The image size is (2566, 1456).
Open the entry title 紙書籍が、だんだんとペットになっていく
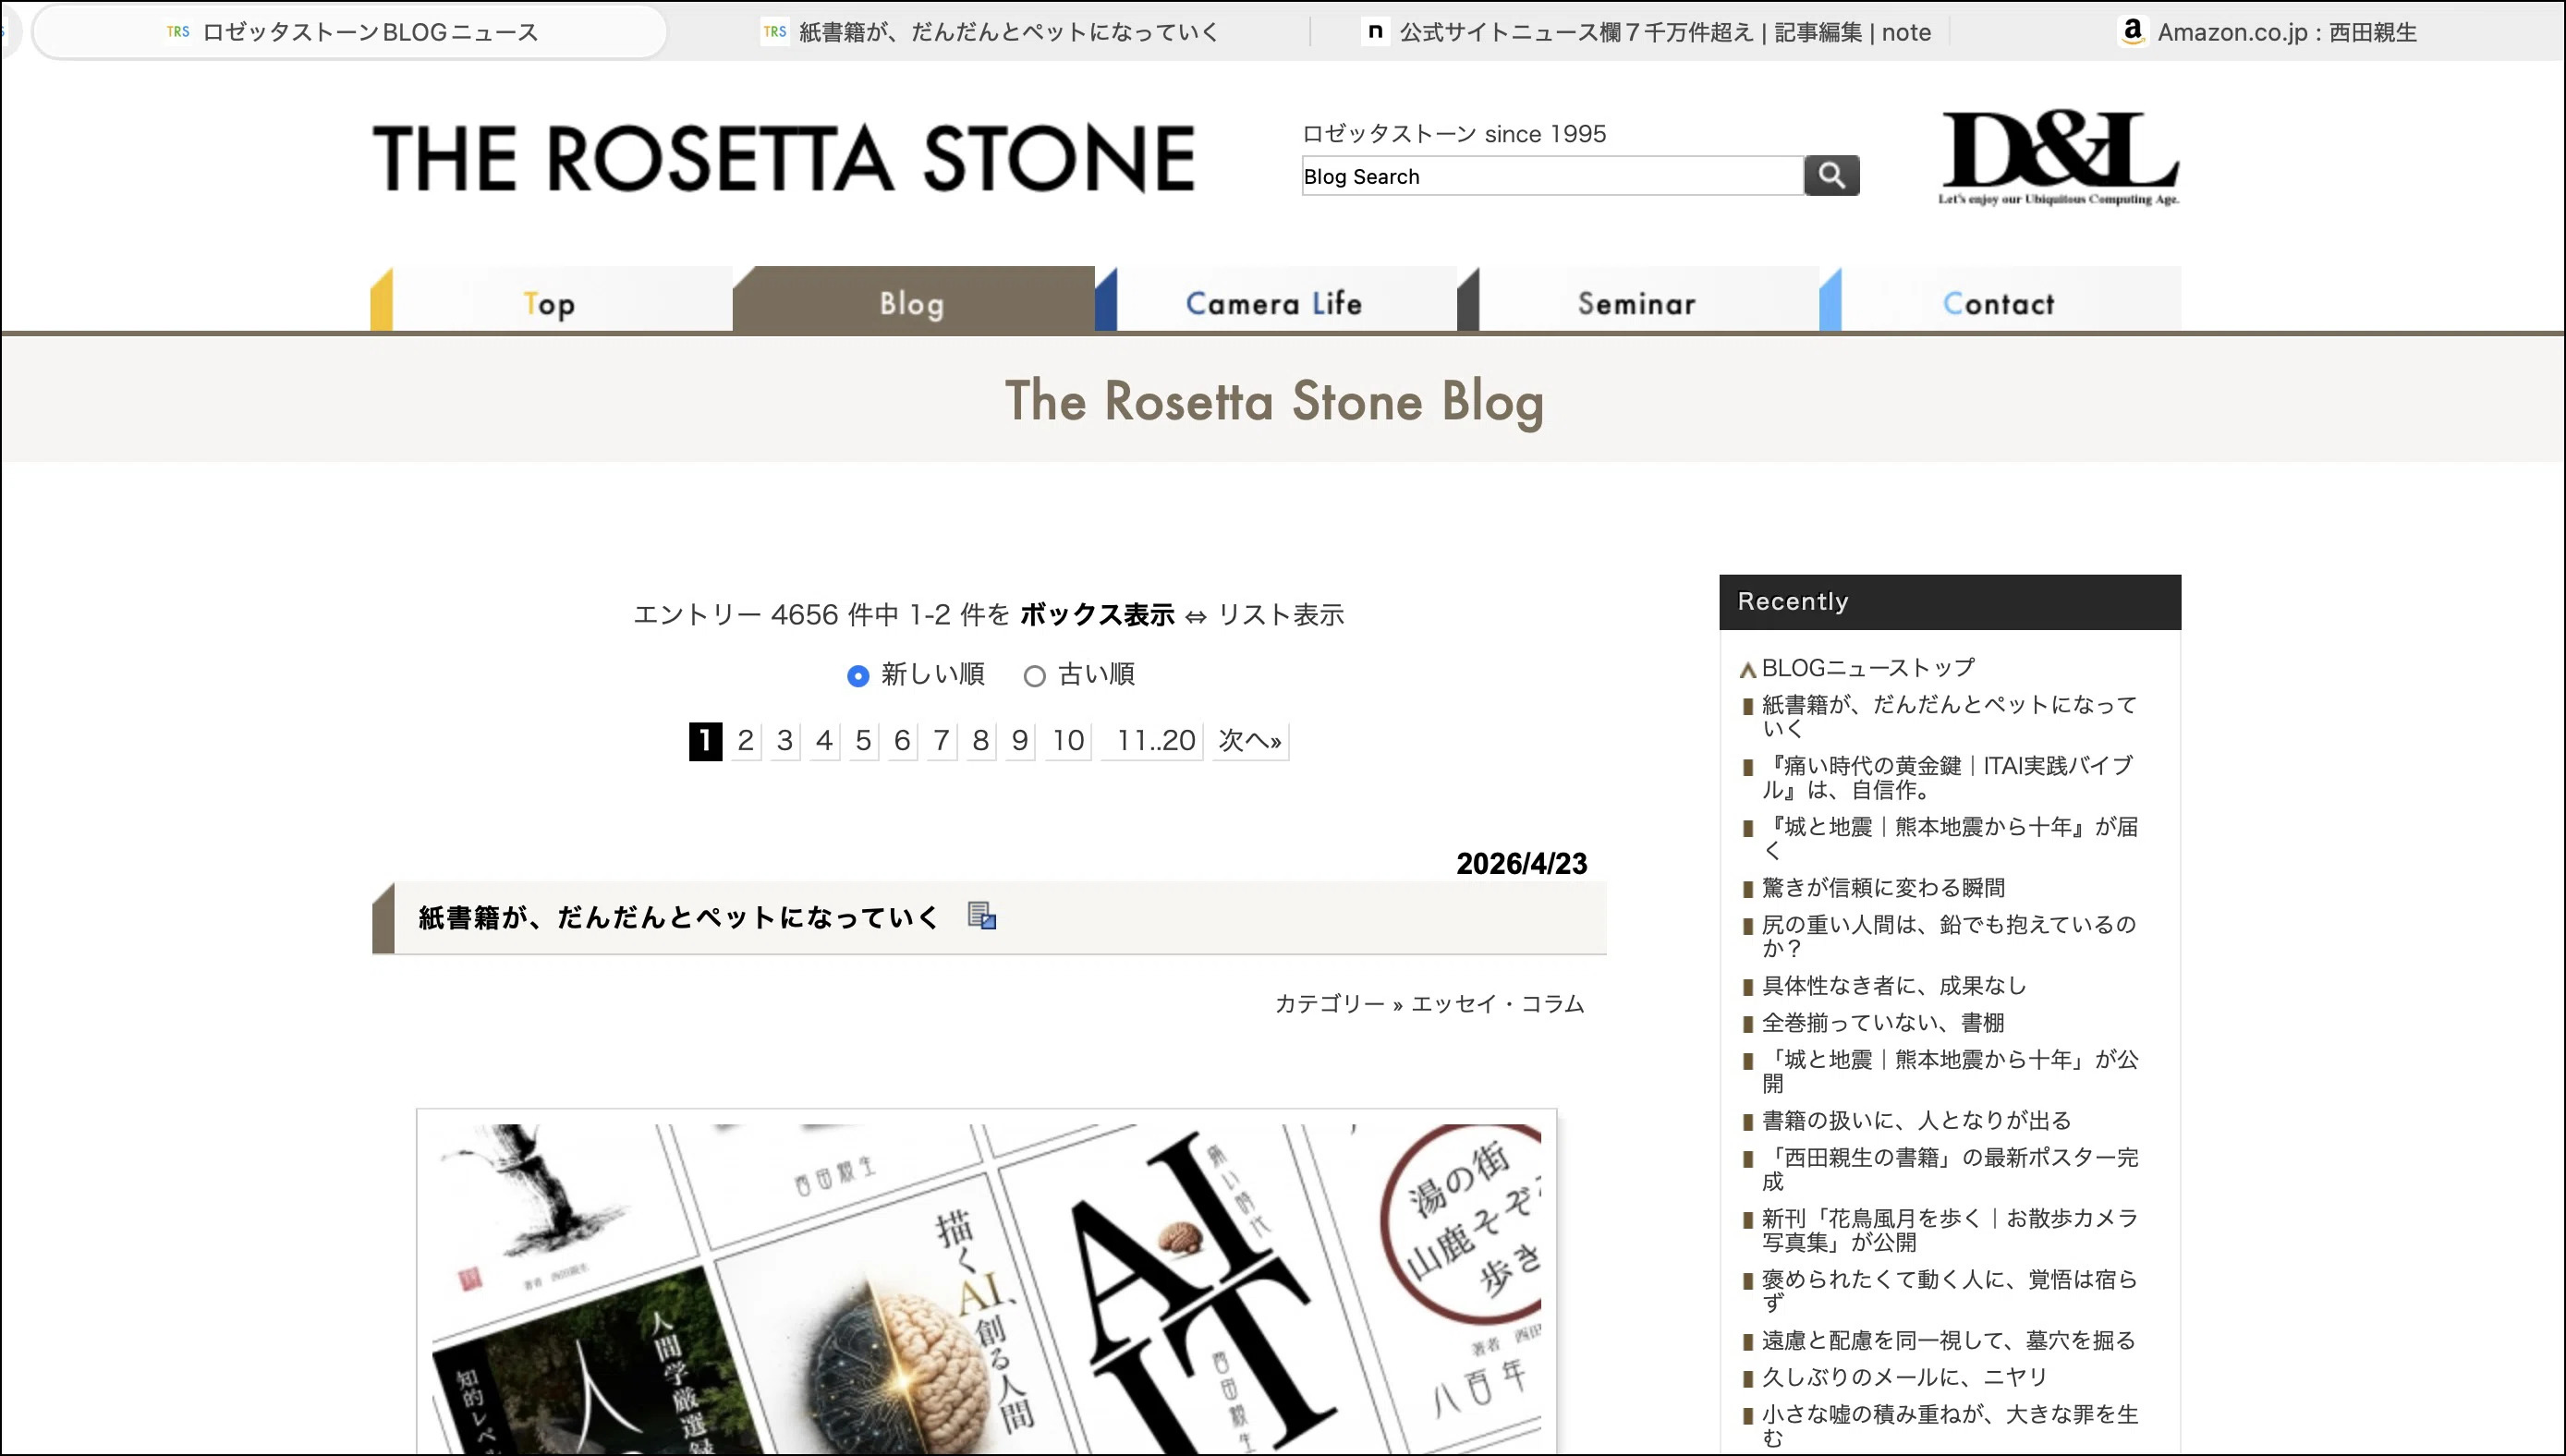pyautogui.click(x=678, y=917)
